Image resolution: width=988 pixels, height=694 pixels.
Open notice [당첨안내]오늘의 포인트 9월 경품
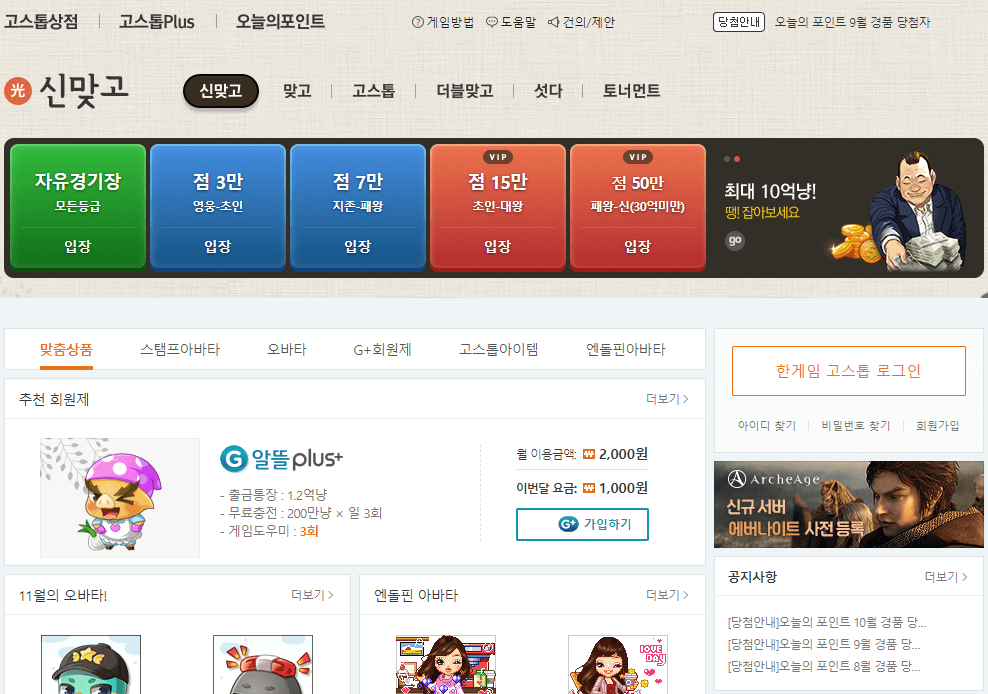(824, 644)
